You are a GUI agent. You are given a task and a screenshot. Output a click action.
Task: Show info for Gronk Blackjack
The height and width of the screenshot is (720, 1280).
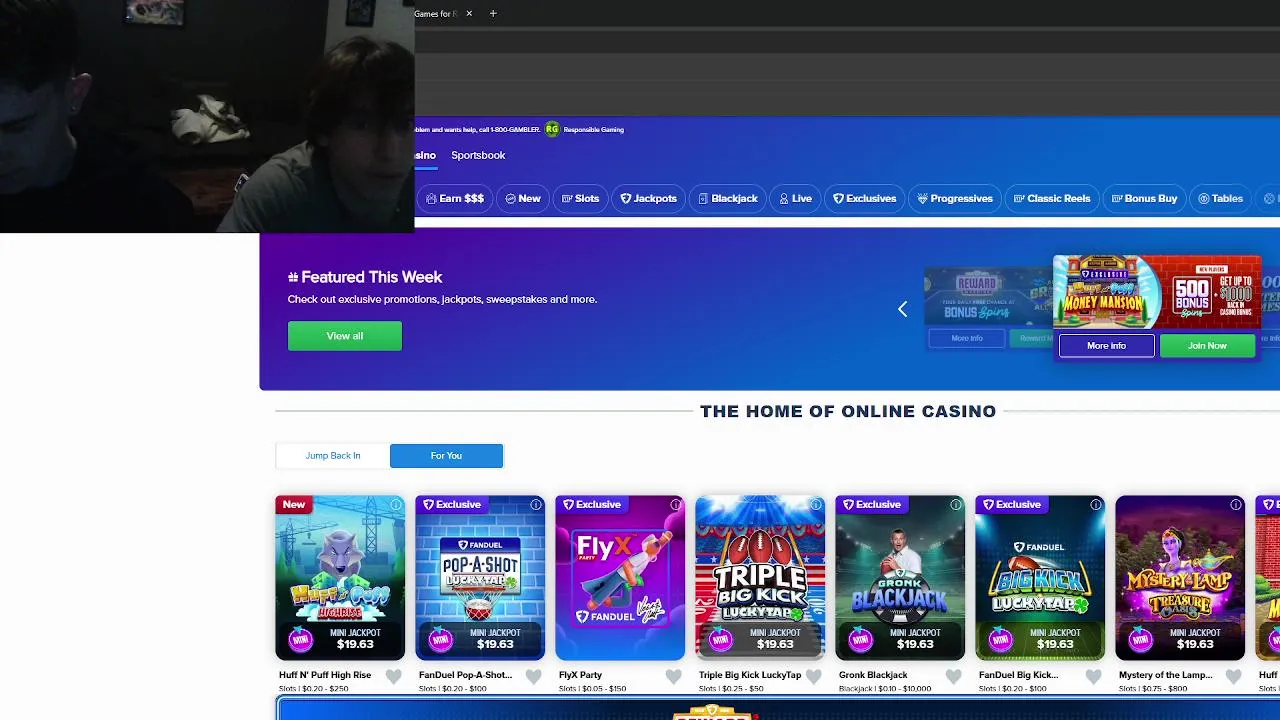(x=956, y=505)
